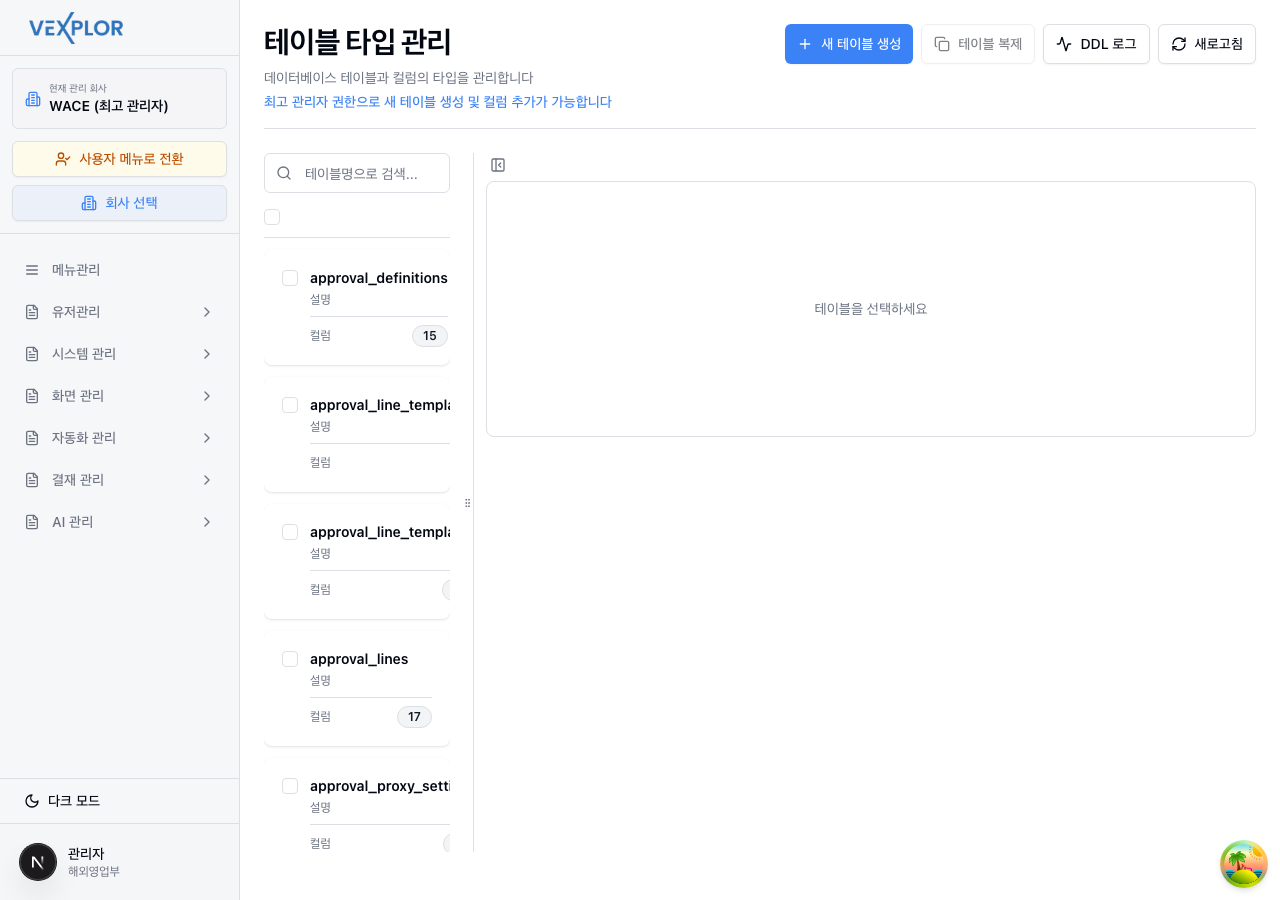Check the approval_definitions table checkbox
Screen dimensions: 1280x900
290,278
